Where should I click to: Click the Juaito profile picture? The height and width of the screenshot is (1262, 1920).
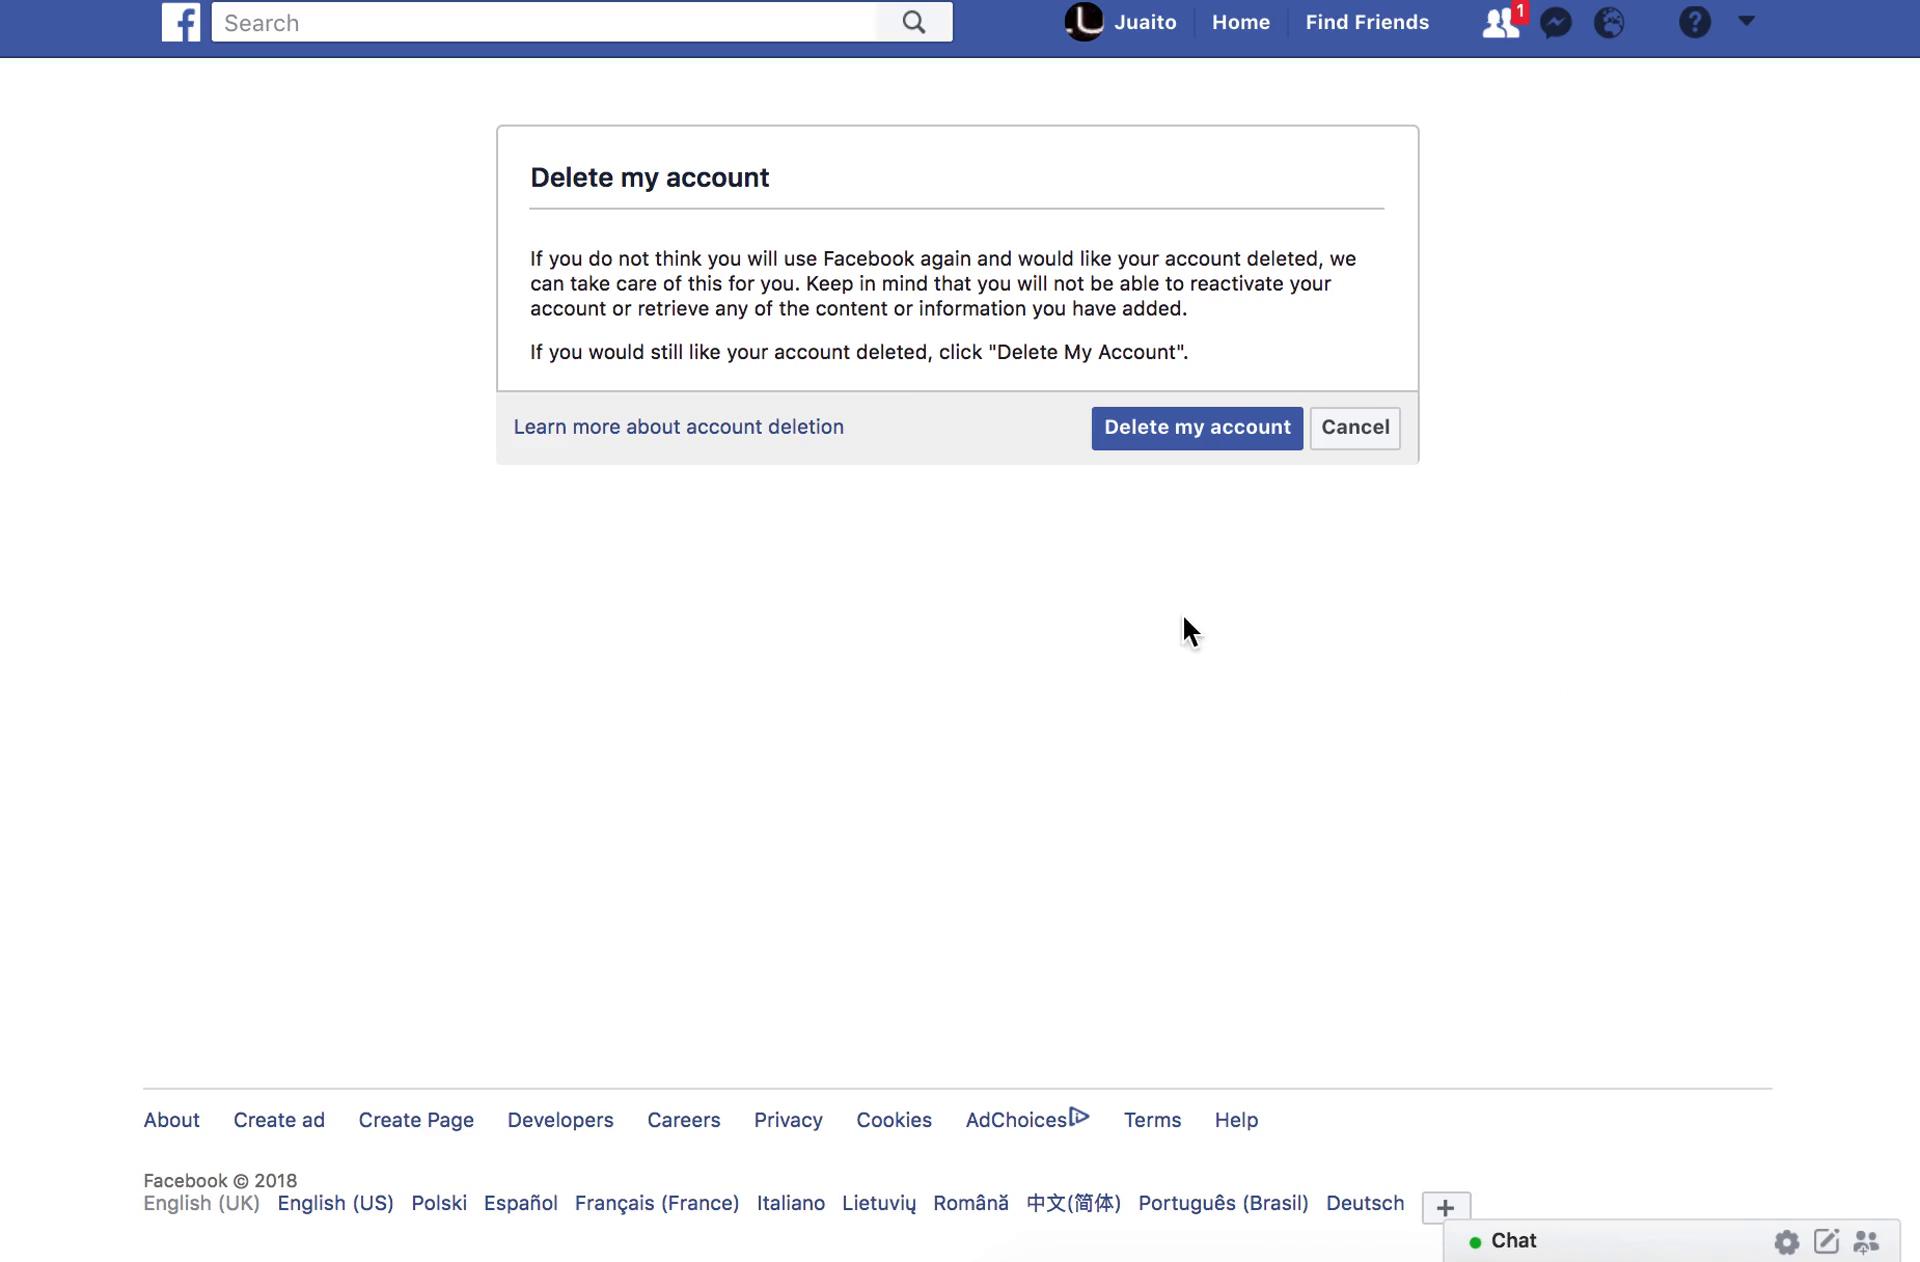tap(1084, 22)
